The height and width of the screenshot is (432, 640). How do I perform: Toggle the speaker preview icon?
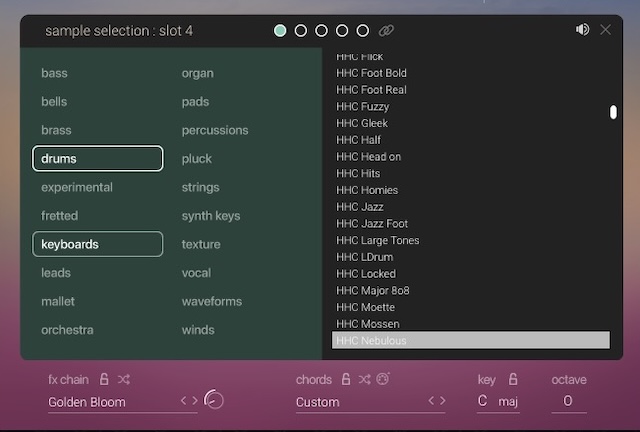pyautogui.click(x=582, y=30)
